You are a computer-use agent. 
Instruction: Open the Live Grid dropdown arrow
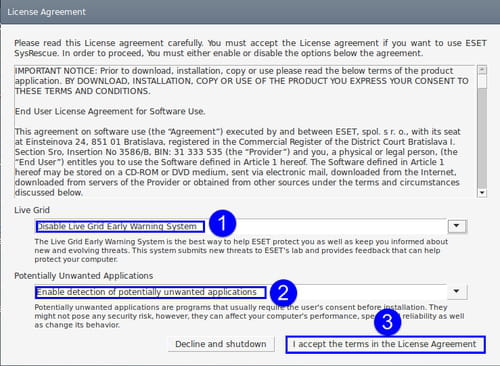pos(457,226)
